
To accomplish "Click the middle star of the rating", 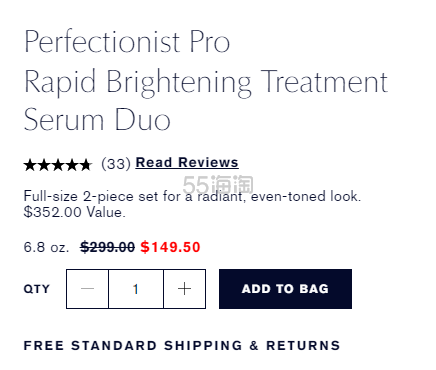I will [57, 164].
